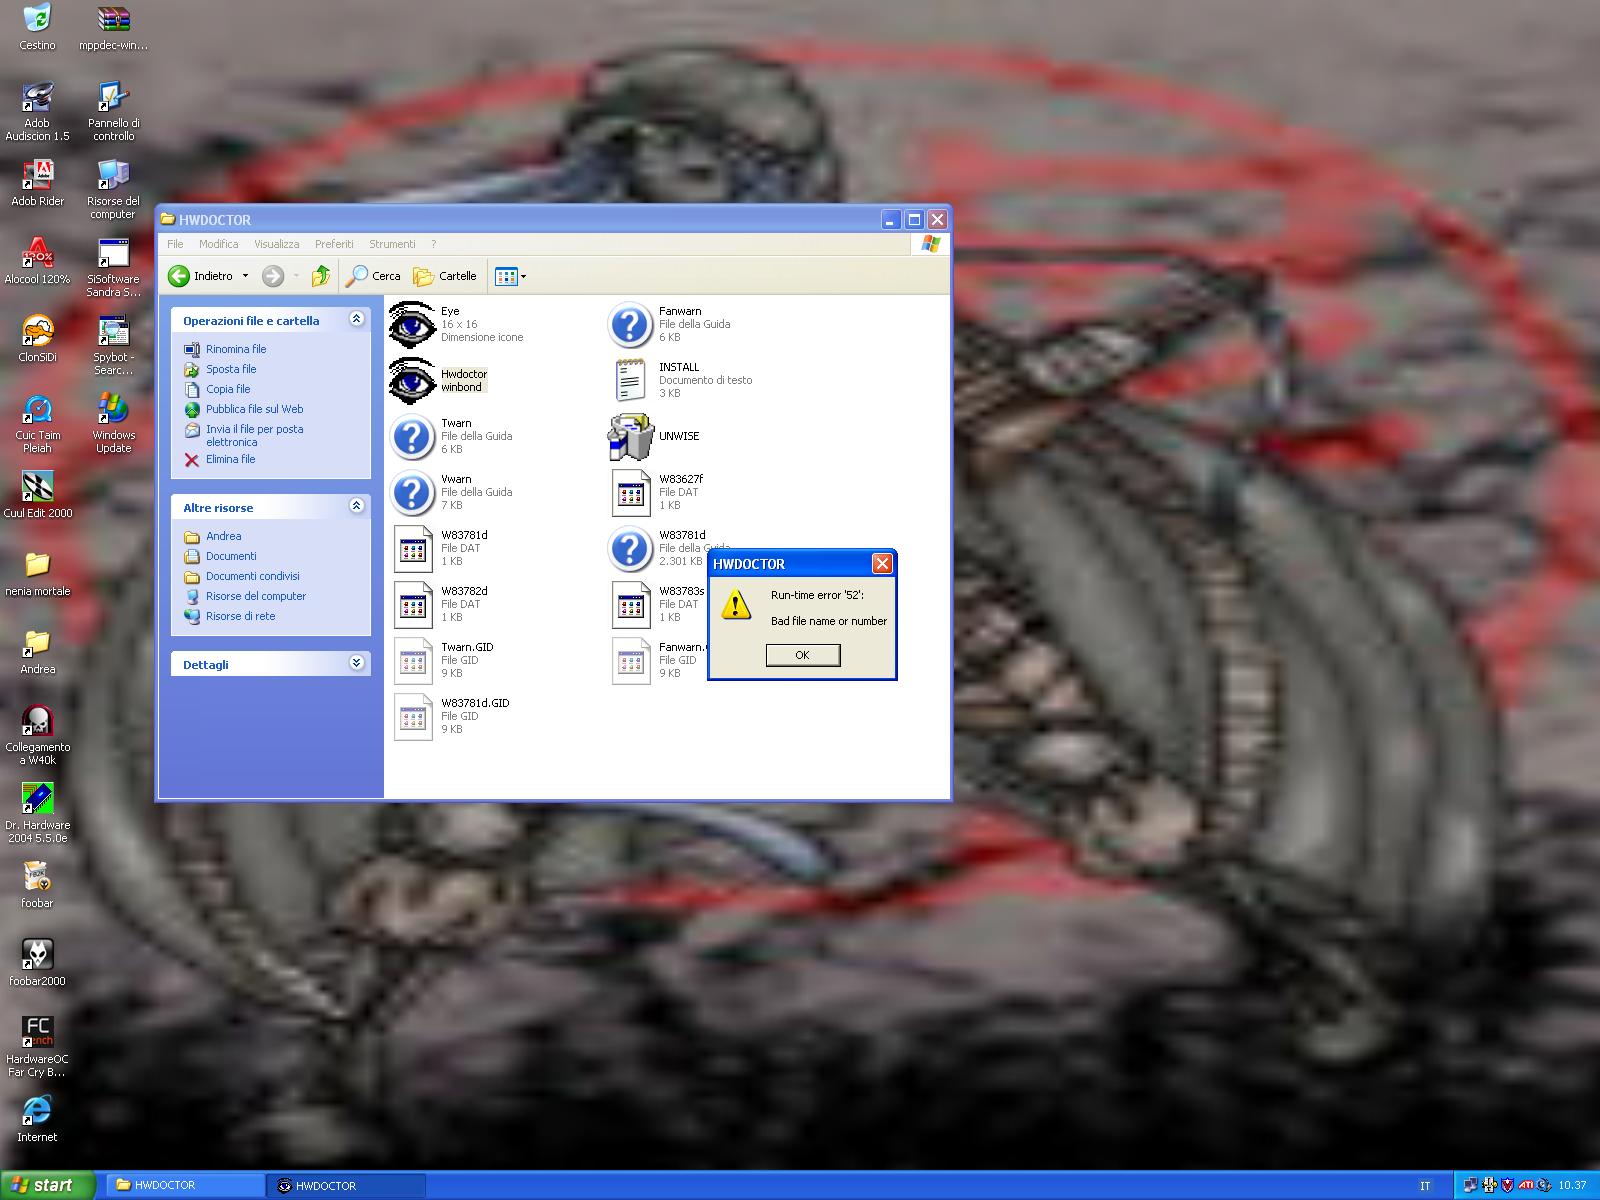
Task: Open the Modifica menu
Action: coord(218,244)
